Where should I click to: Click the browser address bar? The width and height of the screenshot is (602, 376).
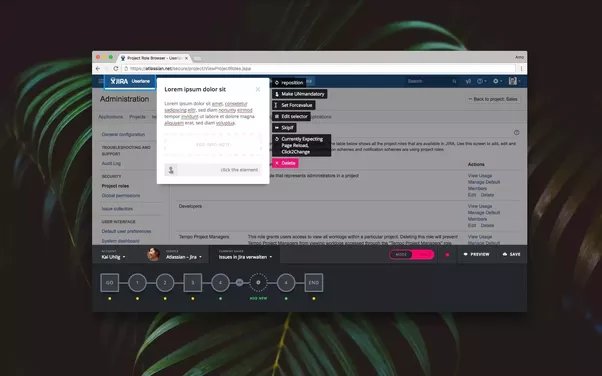tap(319, 68)
